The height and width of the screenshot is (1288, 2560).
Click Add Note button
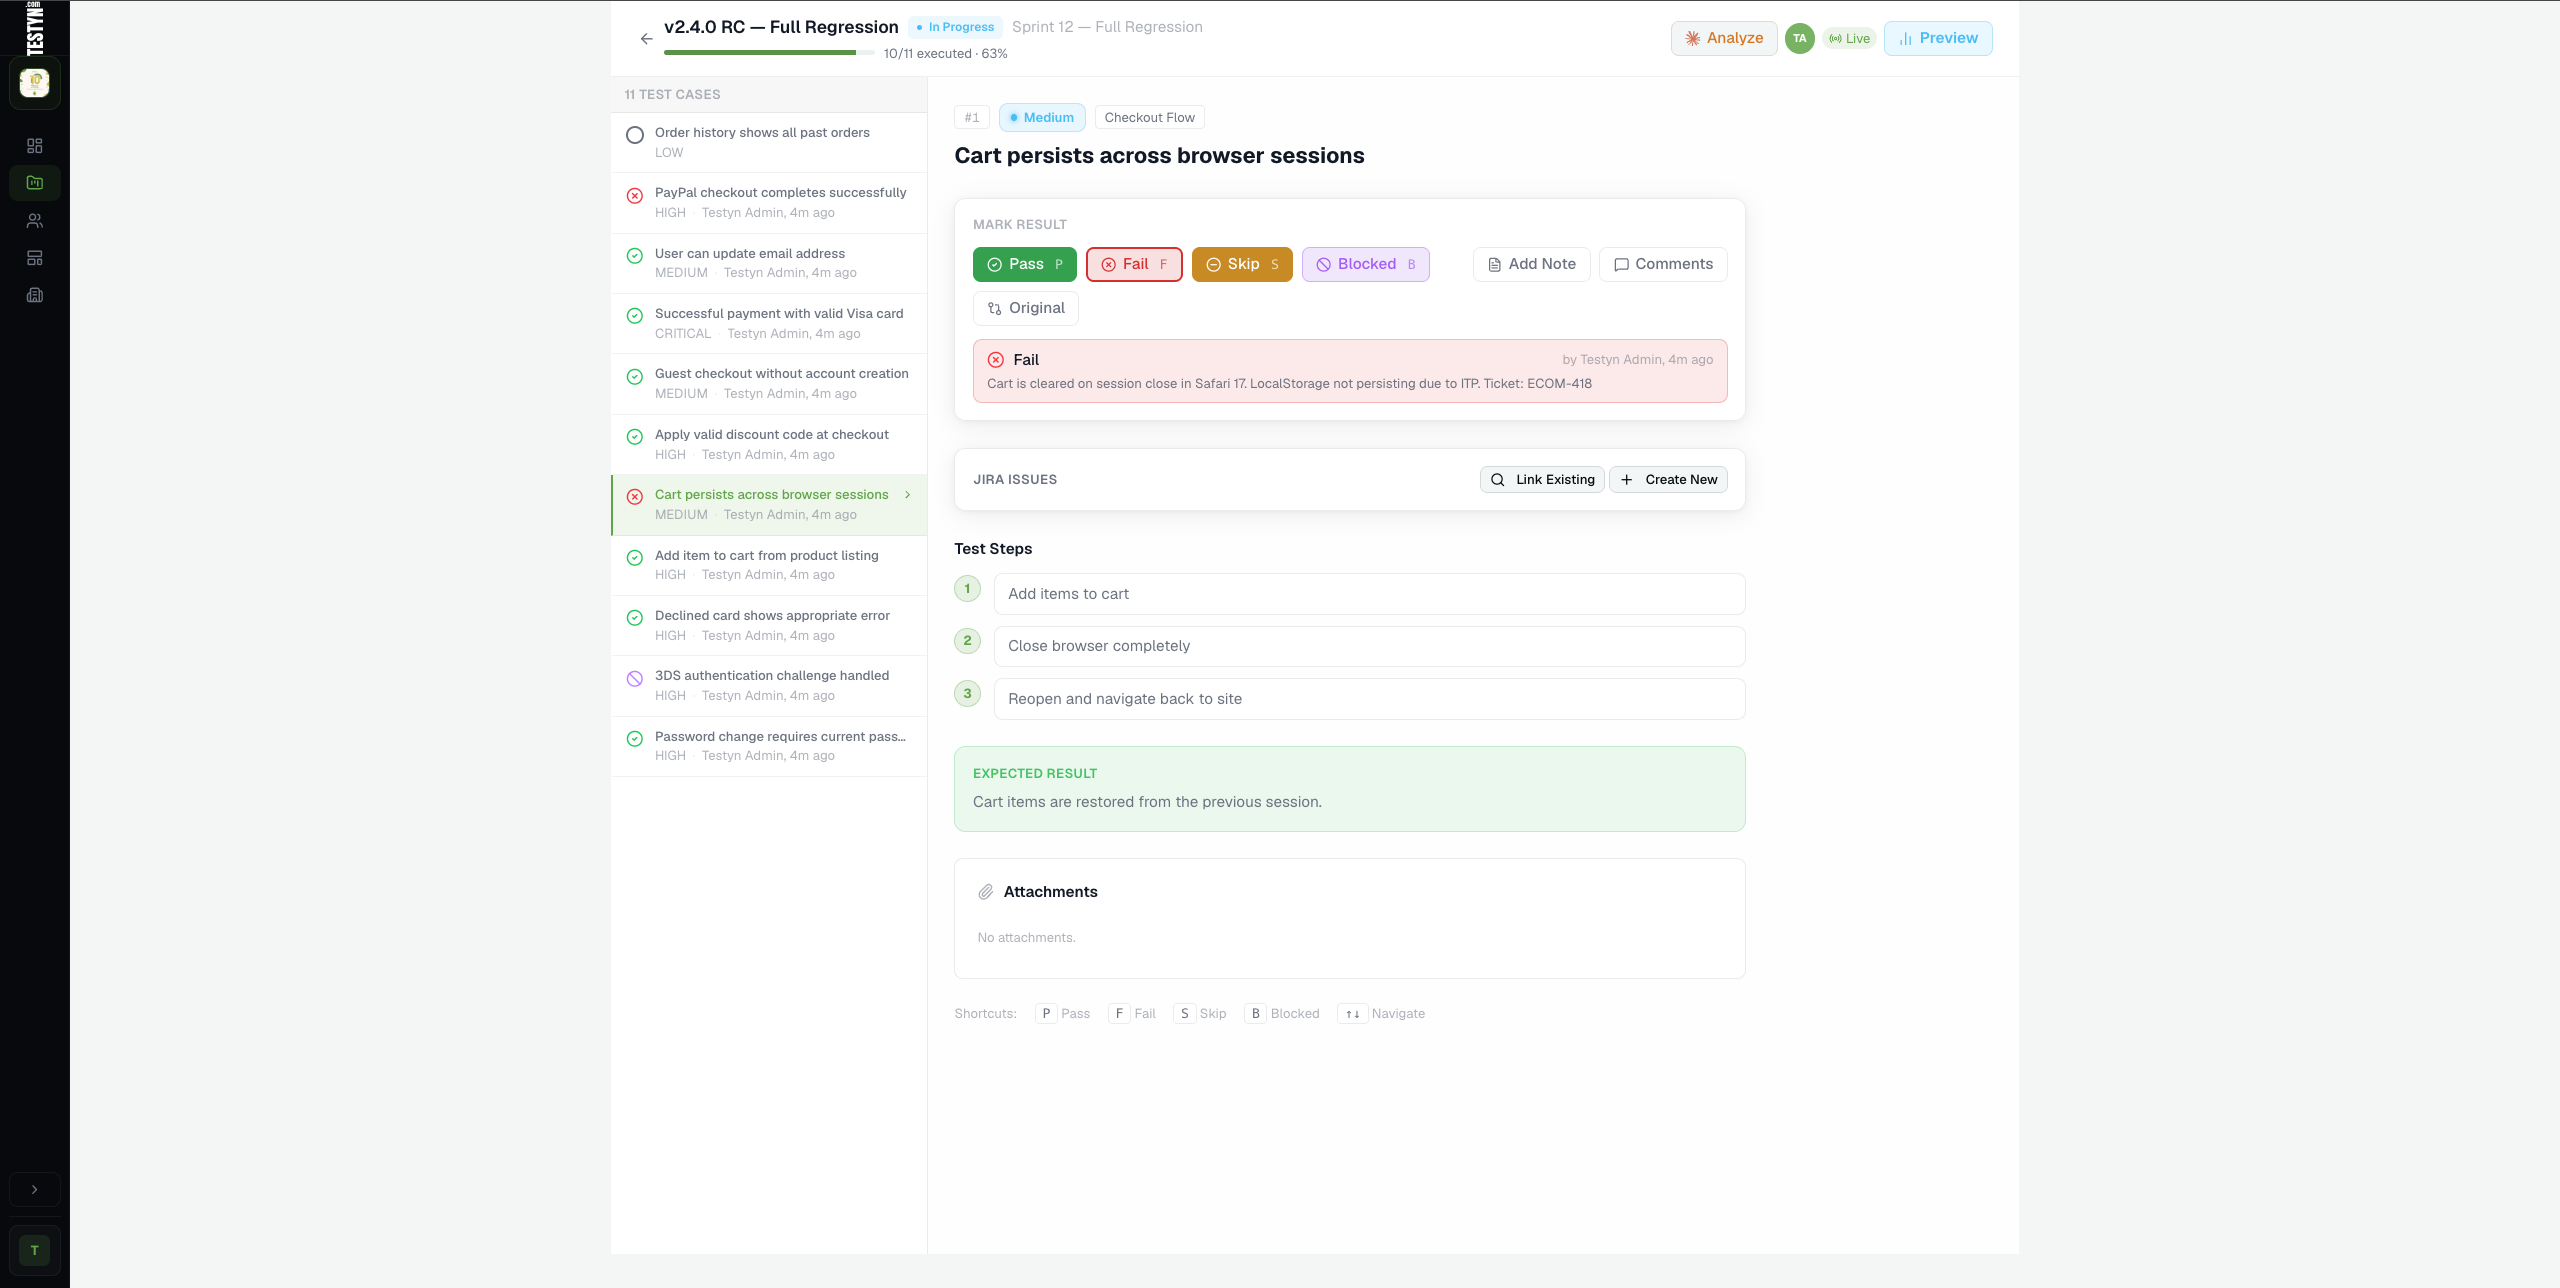click(x=1531, y=264)
